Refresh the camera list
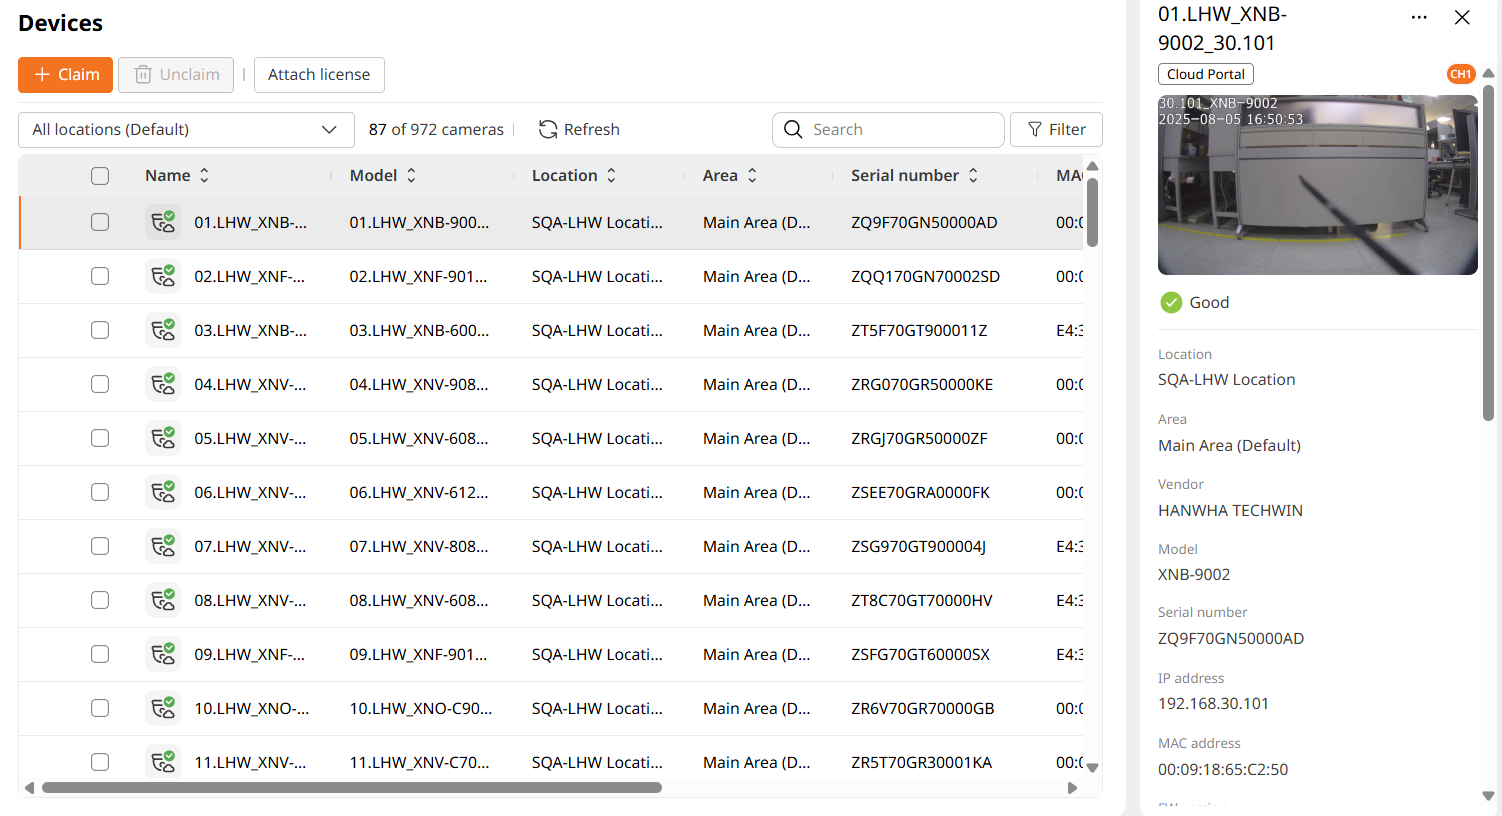This screenshot has height=816, width=1502. [x=579, y=130]
